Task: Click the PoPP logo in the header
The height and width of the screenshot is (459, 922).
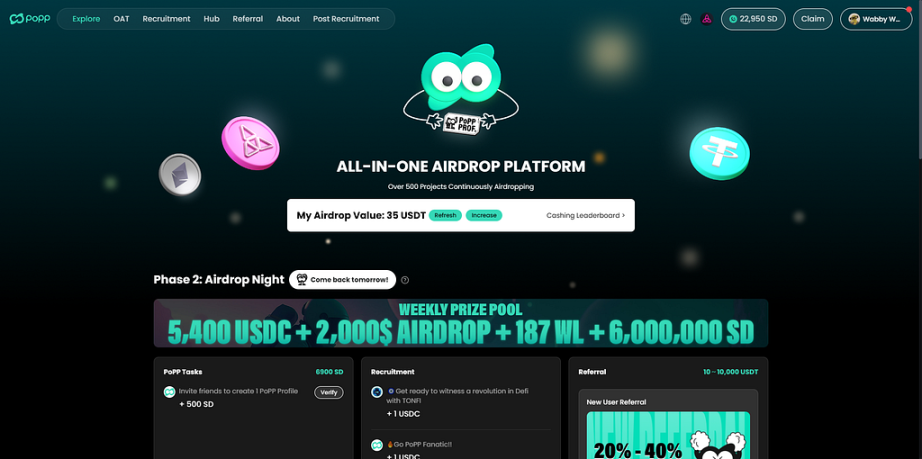Action: click(30, 19)
